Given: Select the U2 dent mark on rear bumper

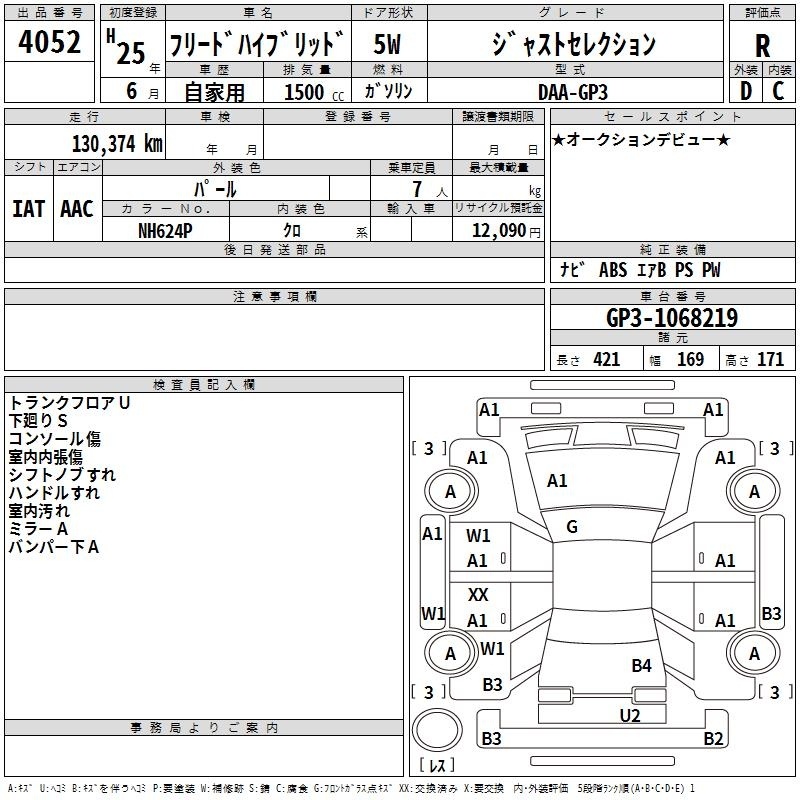Looking at the screenshot, I should (629, 714).
